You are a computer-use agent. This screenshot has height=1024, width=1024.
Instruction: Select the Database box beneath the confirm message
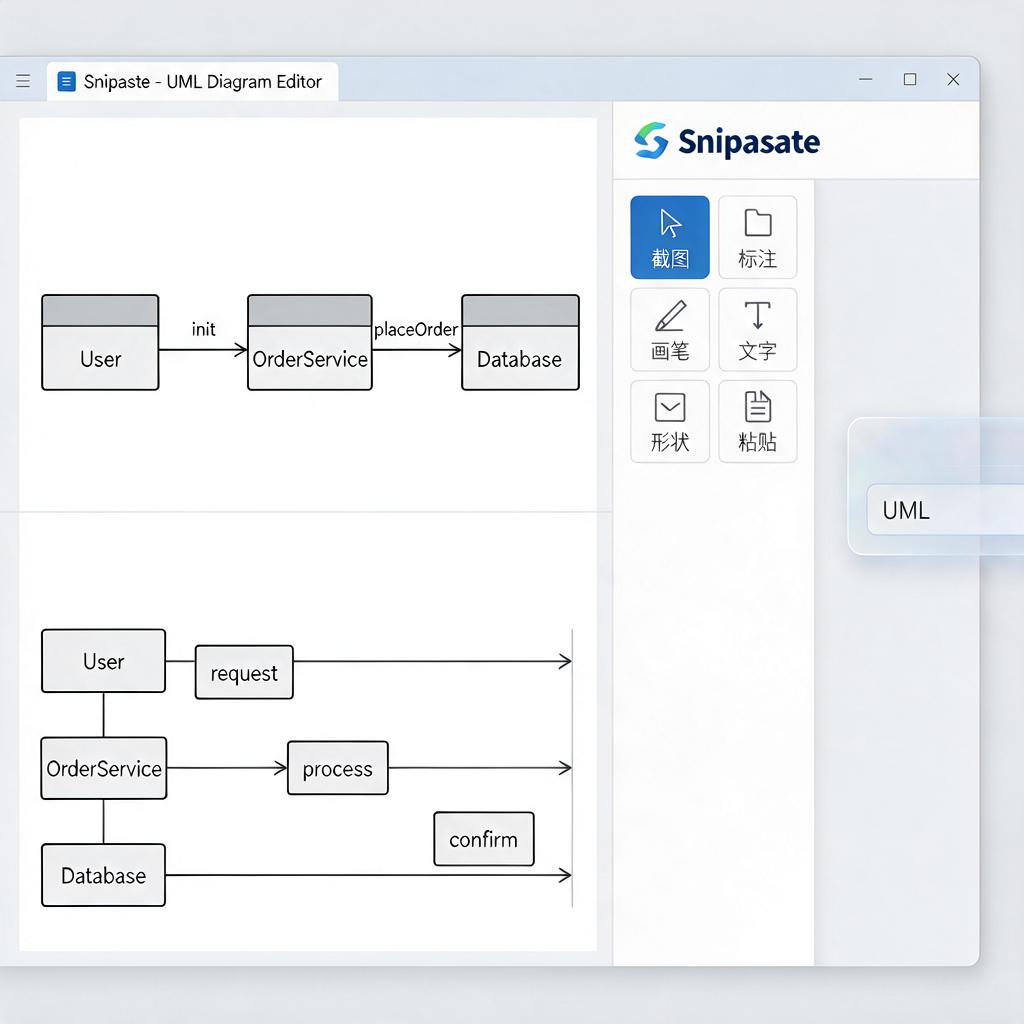[103, 875]
